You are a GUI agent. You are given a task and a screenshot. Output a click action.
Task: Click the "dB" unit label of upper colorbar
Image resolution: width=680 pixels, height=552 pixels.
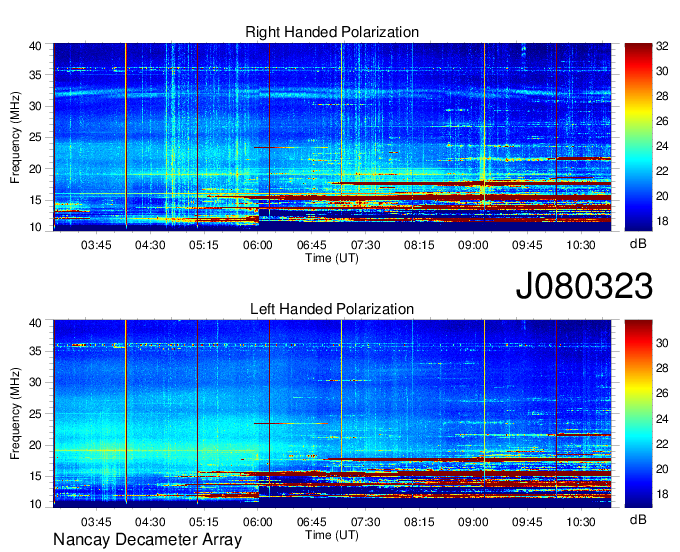click(638, 244)
